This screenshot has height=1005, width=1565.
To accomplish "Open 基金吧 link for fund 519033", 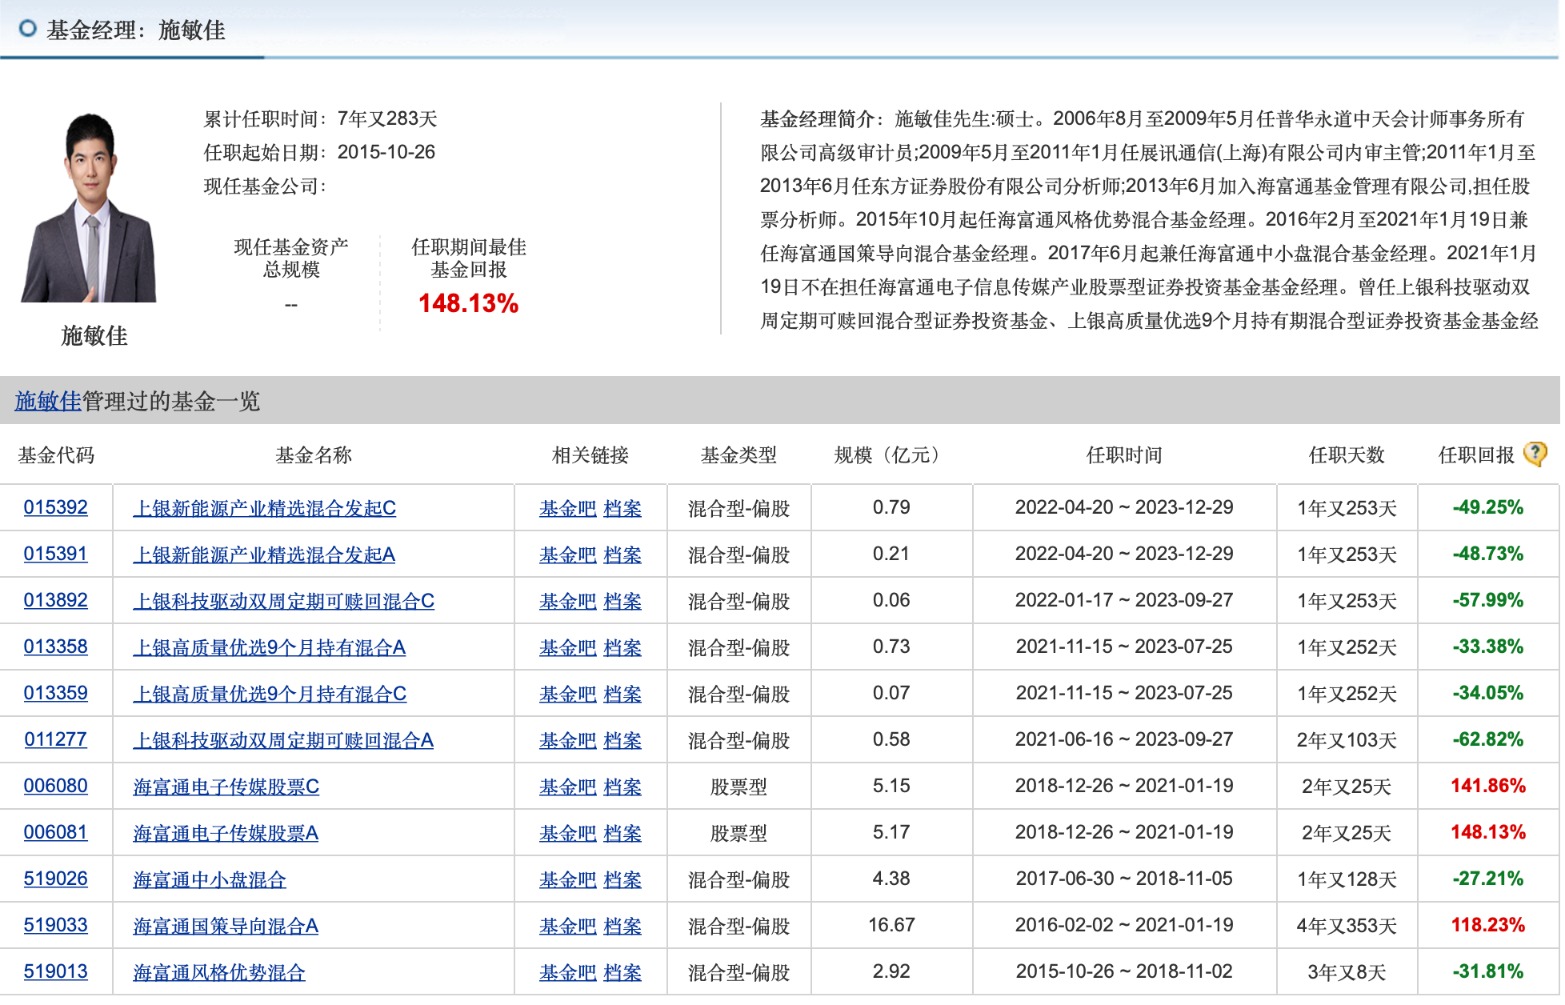I will (568, 926).
